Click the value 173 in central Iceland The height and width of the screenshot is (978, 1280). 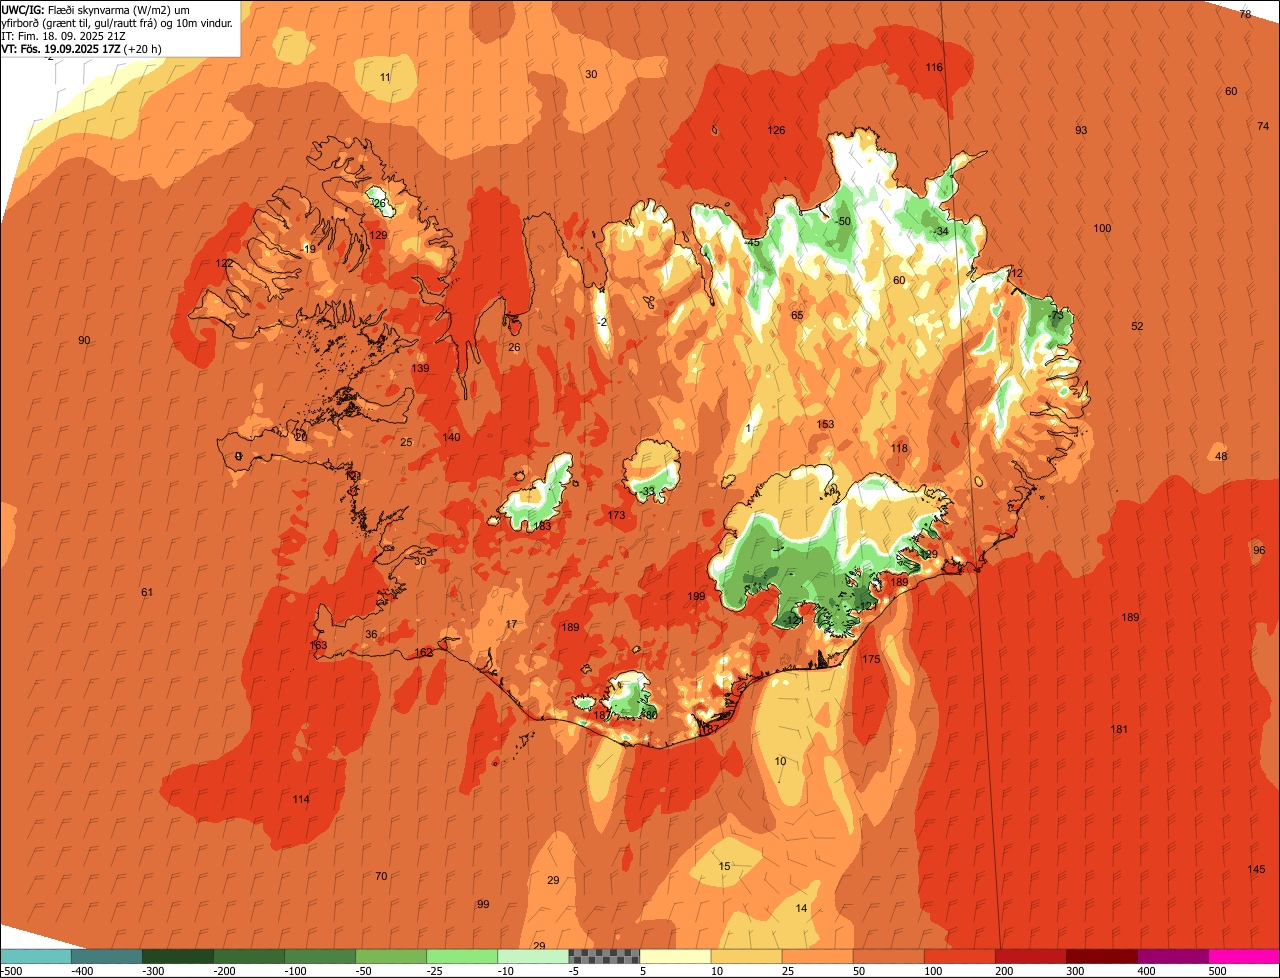(616, 516)
